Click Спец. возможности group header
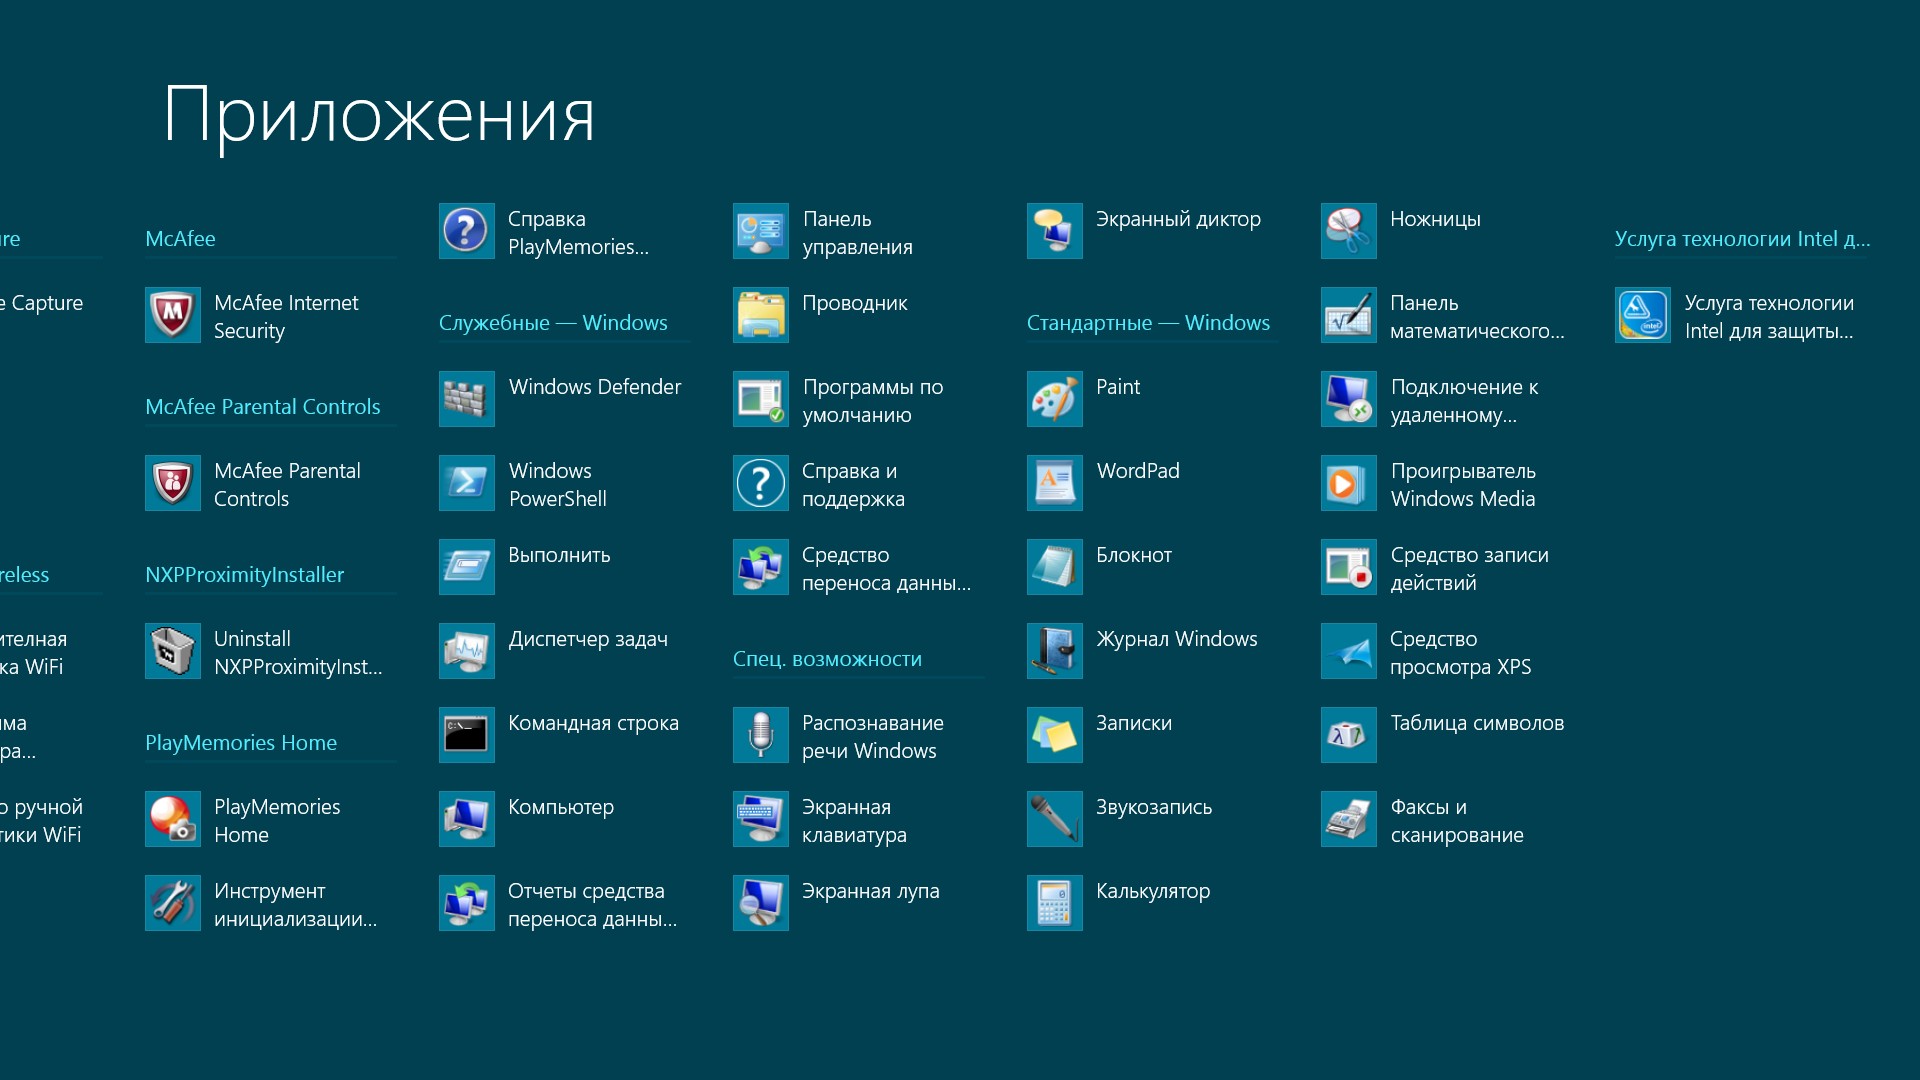The height and width of the screenshot is (1080, 1920). click(827, 659)
